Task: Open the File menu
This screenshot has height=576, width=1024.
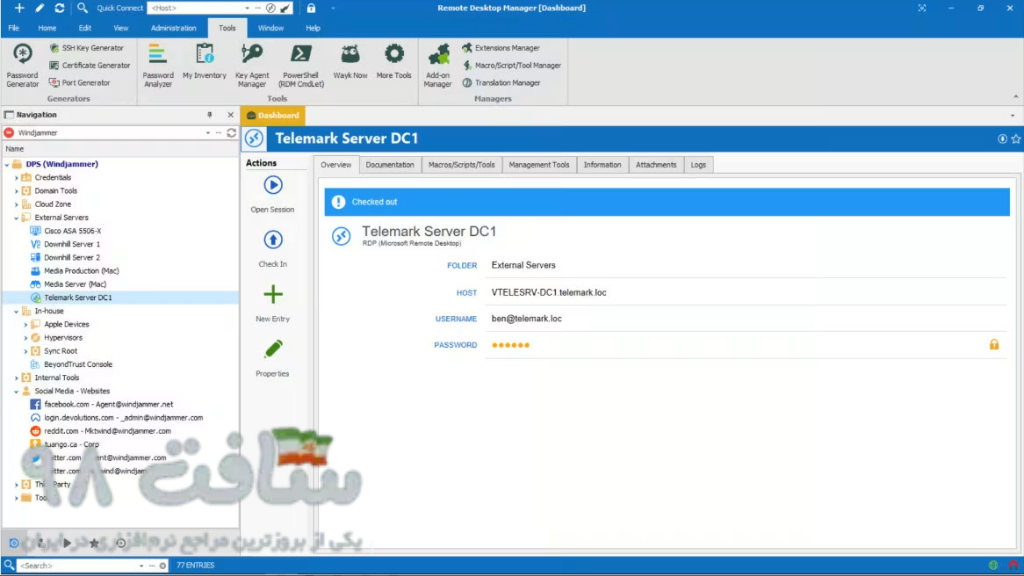Action: 14,28
